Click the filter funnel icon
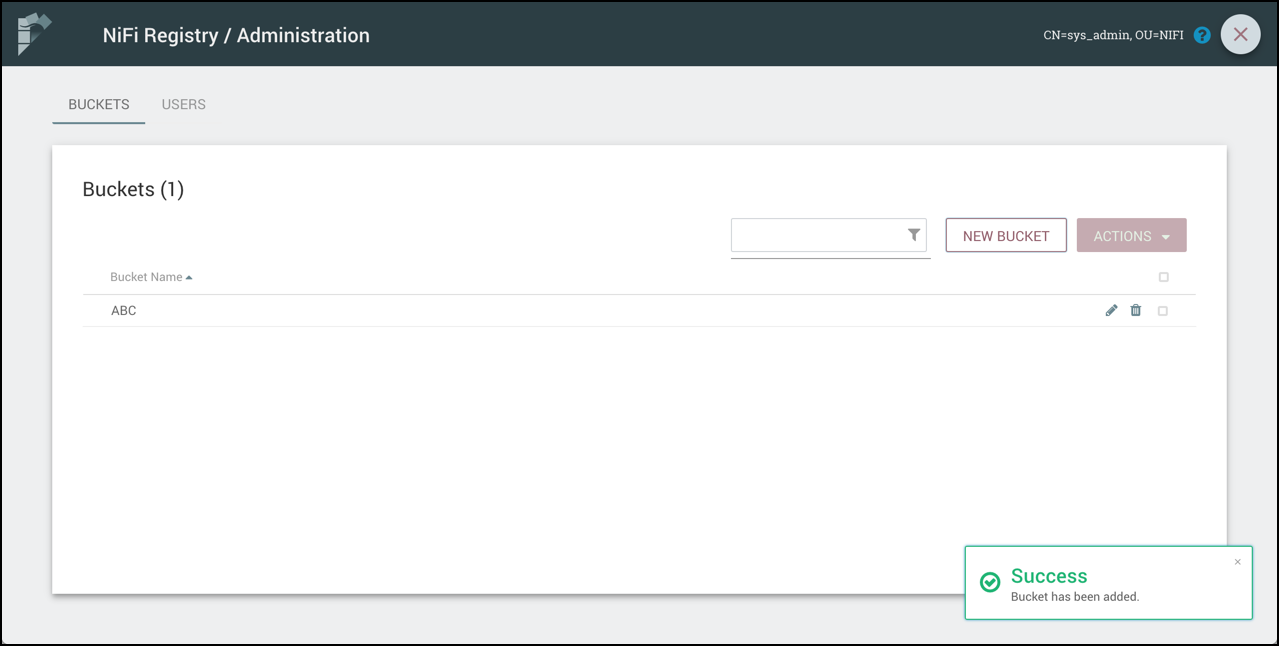The image size is (1279, 646). click(913, 234)
